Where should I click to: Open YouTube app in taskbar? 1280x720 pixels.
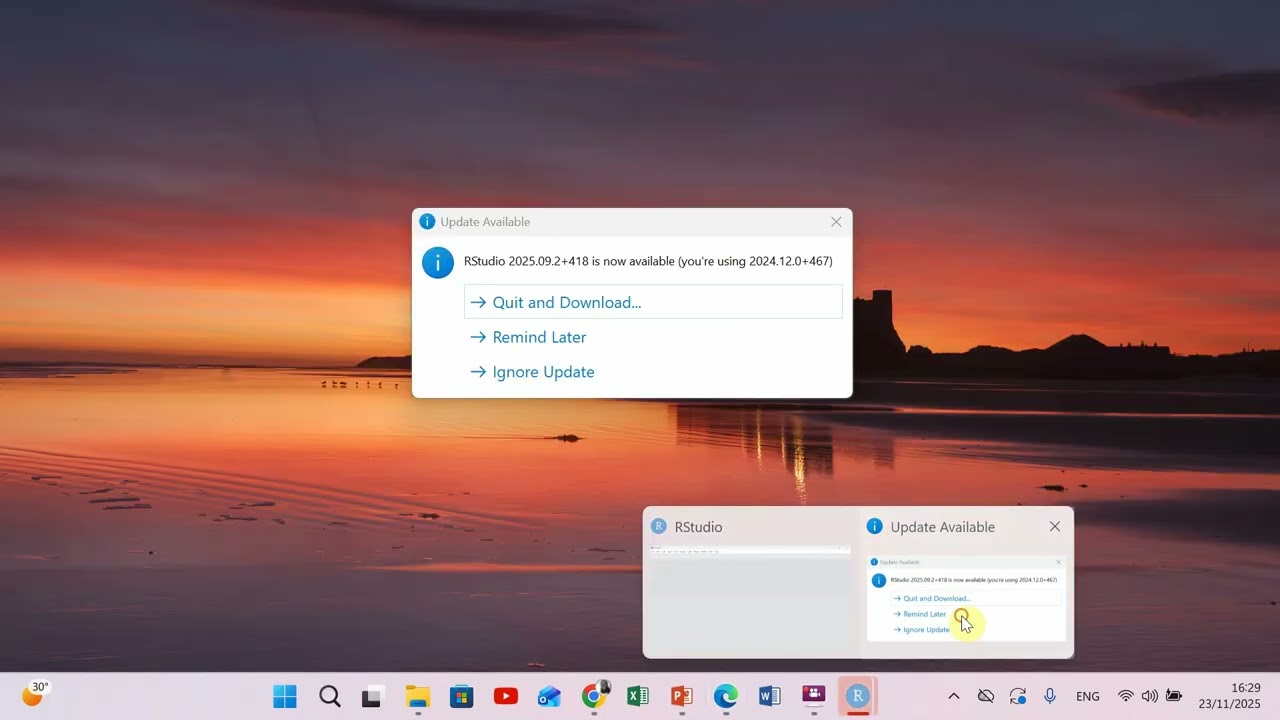tap(506, 696)
